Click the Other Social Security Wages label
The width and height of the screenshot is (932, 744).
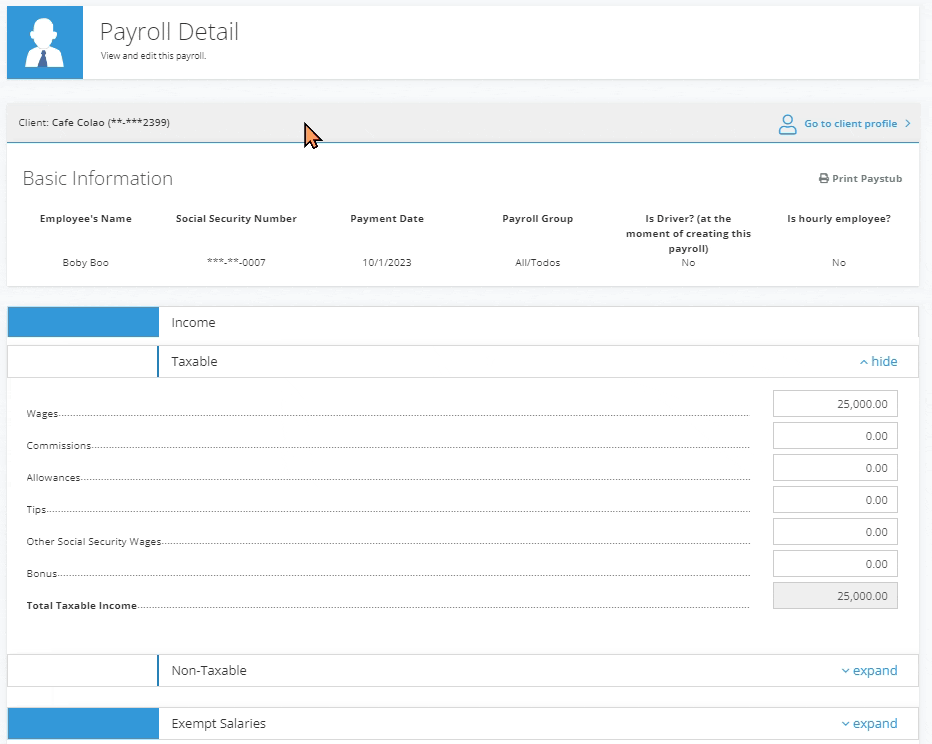click(x=94, y=541)
